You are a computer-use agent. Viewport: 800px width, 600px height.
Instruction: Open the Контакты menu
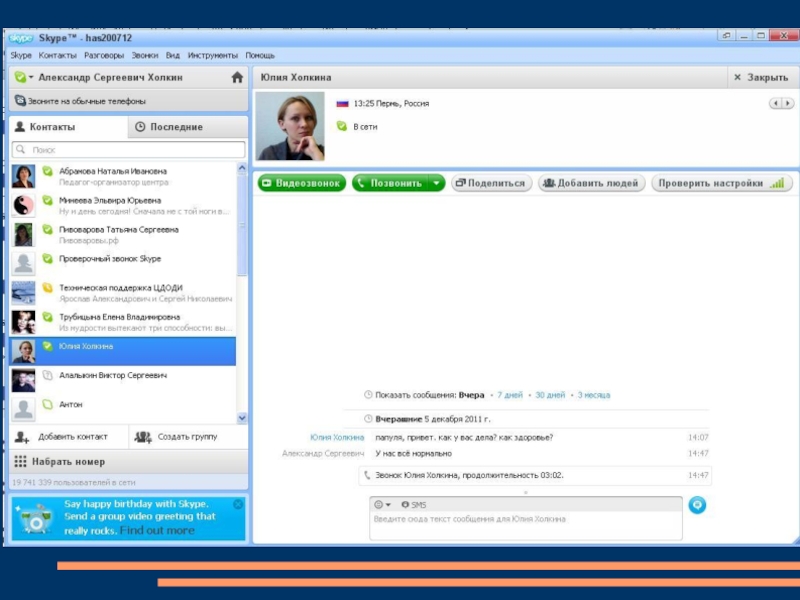[x=58, y=55]
